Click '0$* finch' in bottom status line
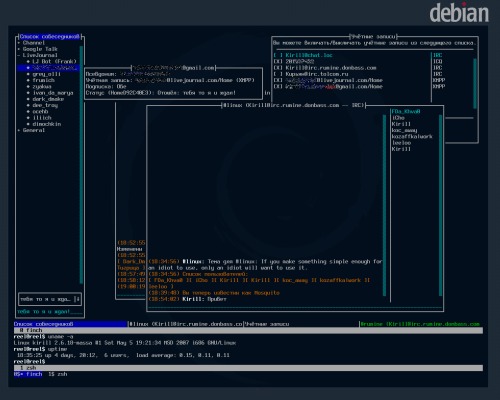 pyautogui.click(x=28, y=374)
